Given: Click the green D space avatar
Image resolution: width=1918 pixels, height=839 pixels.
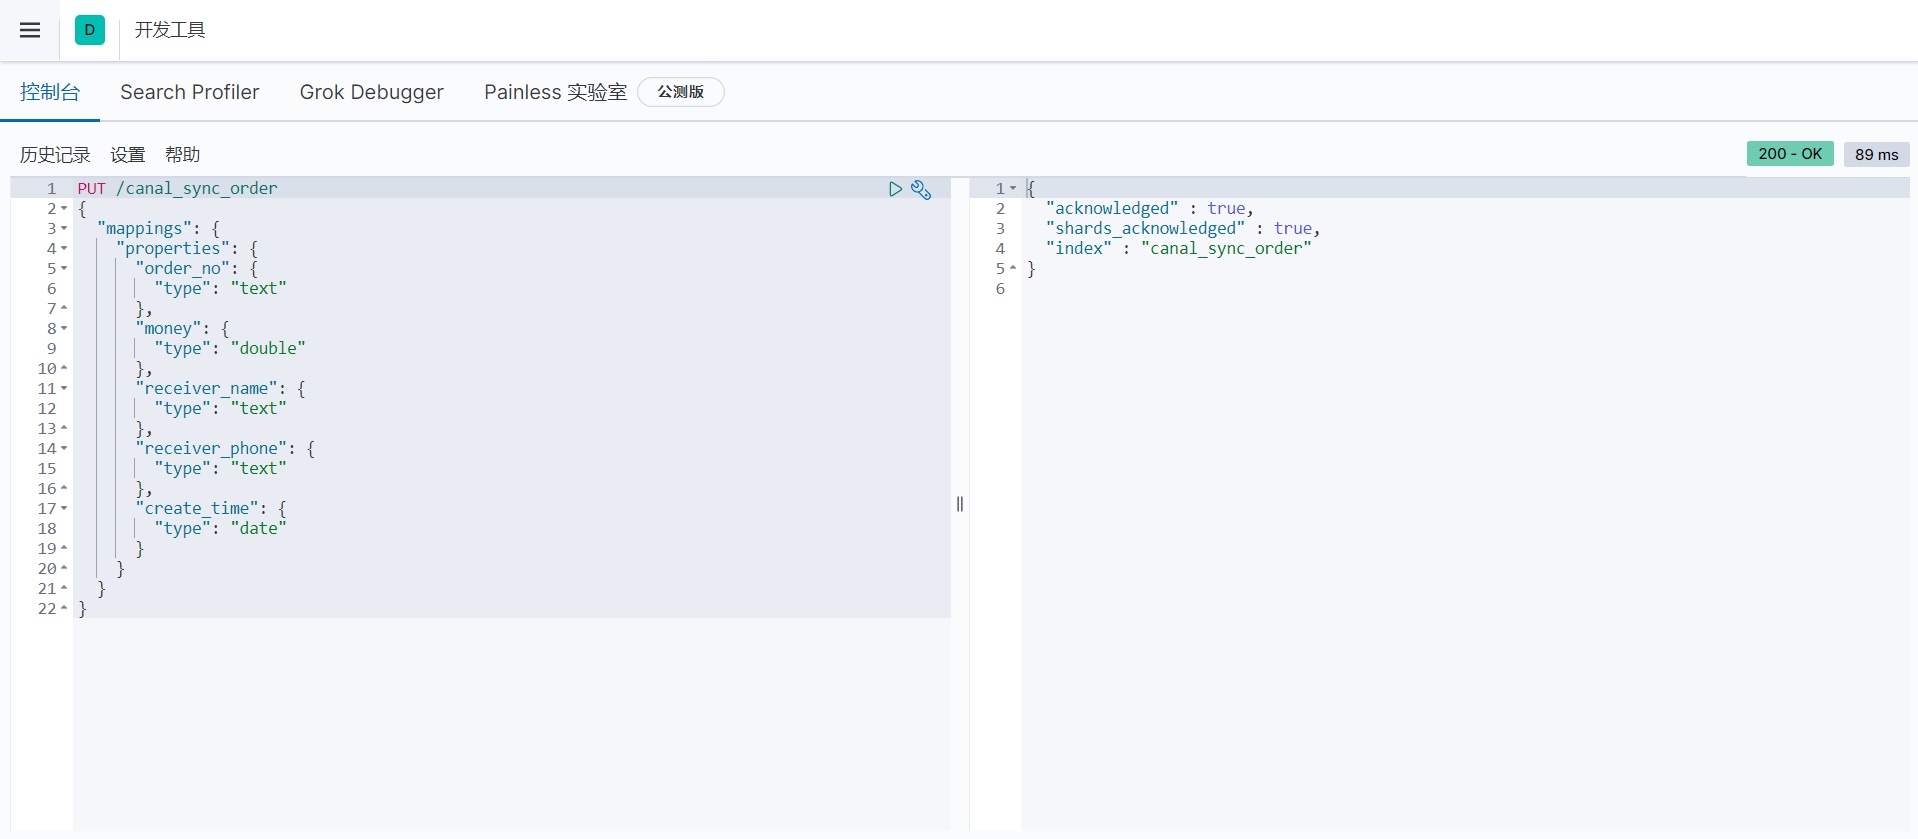Looking at the screenshot, I should [x=89, y=30].
